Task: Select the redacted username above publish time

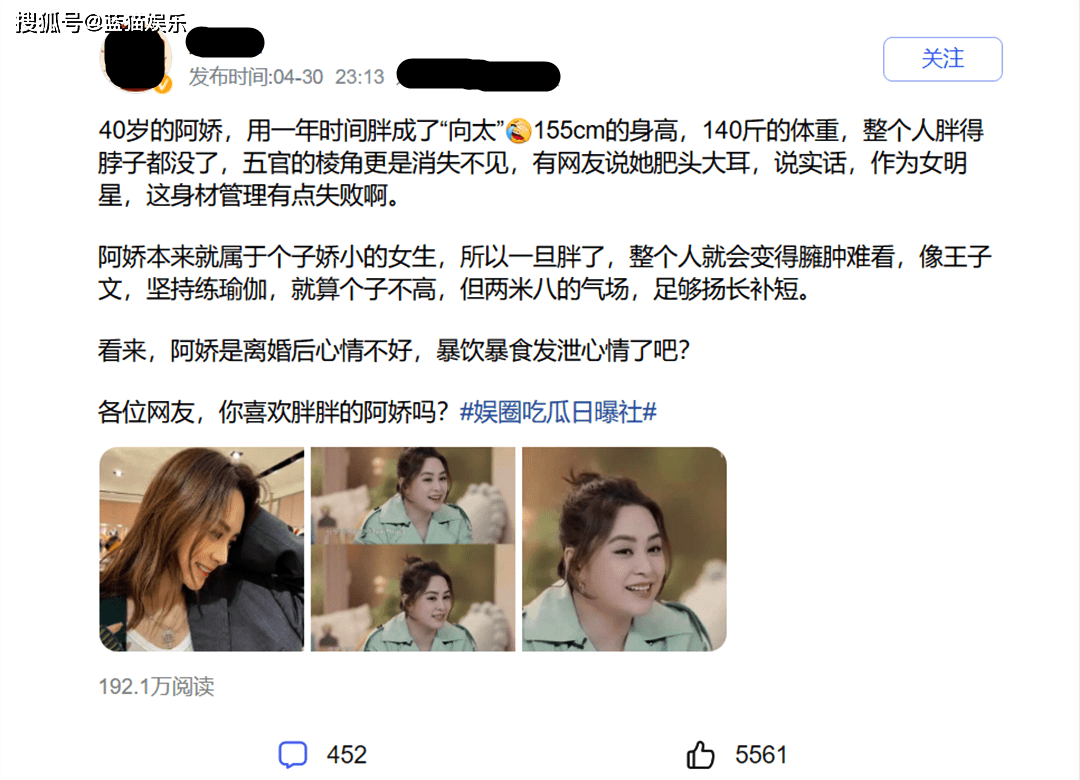Action: point(225,42)
